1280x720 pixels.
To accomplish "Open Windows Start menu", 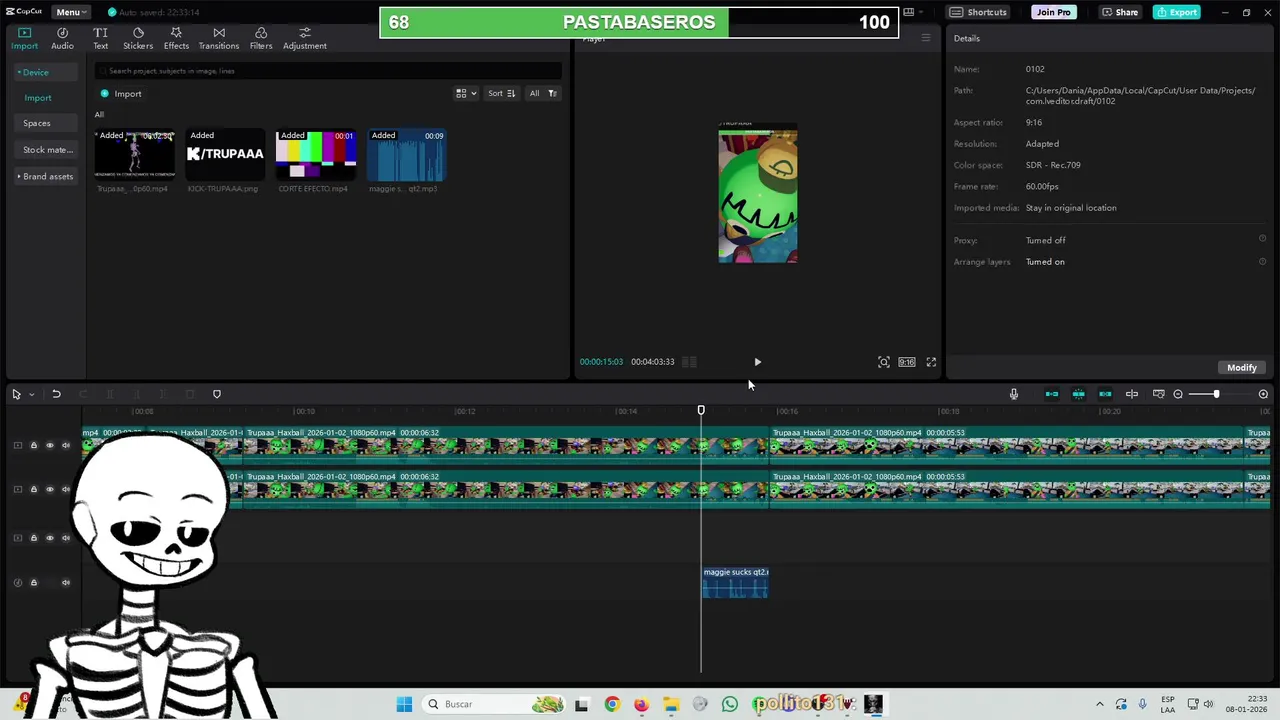I will [x=404, y=704].
